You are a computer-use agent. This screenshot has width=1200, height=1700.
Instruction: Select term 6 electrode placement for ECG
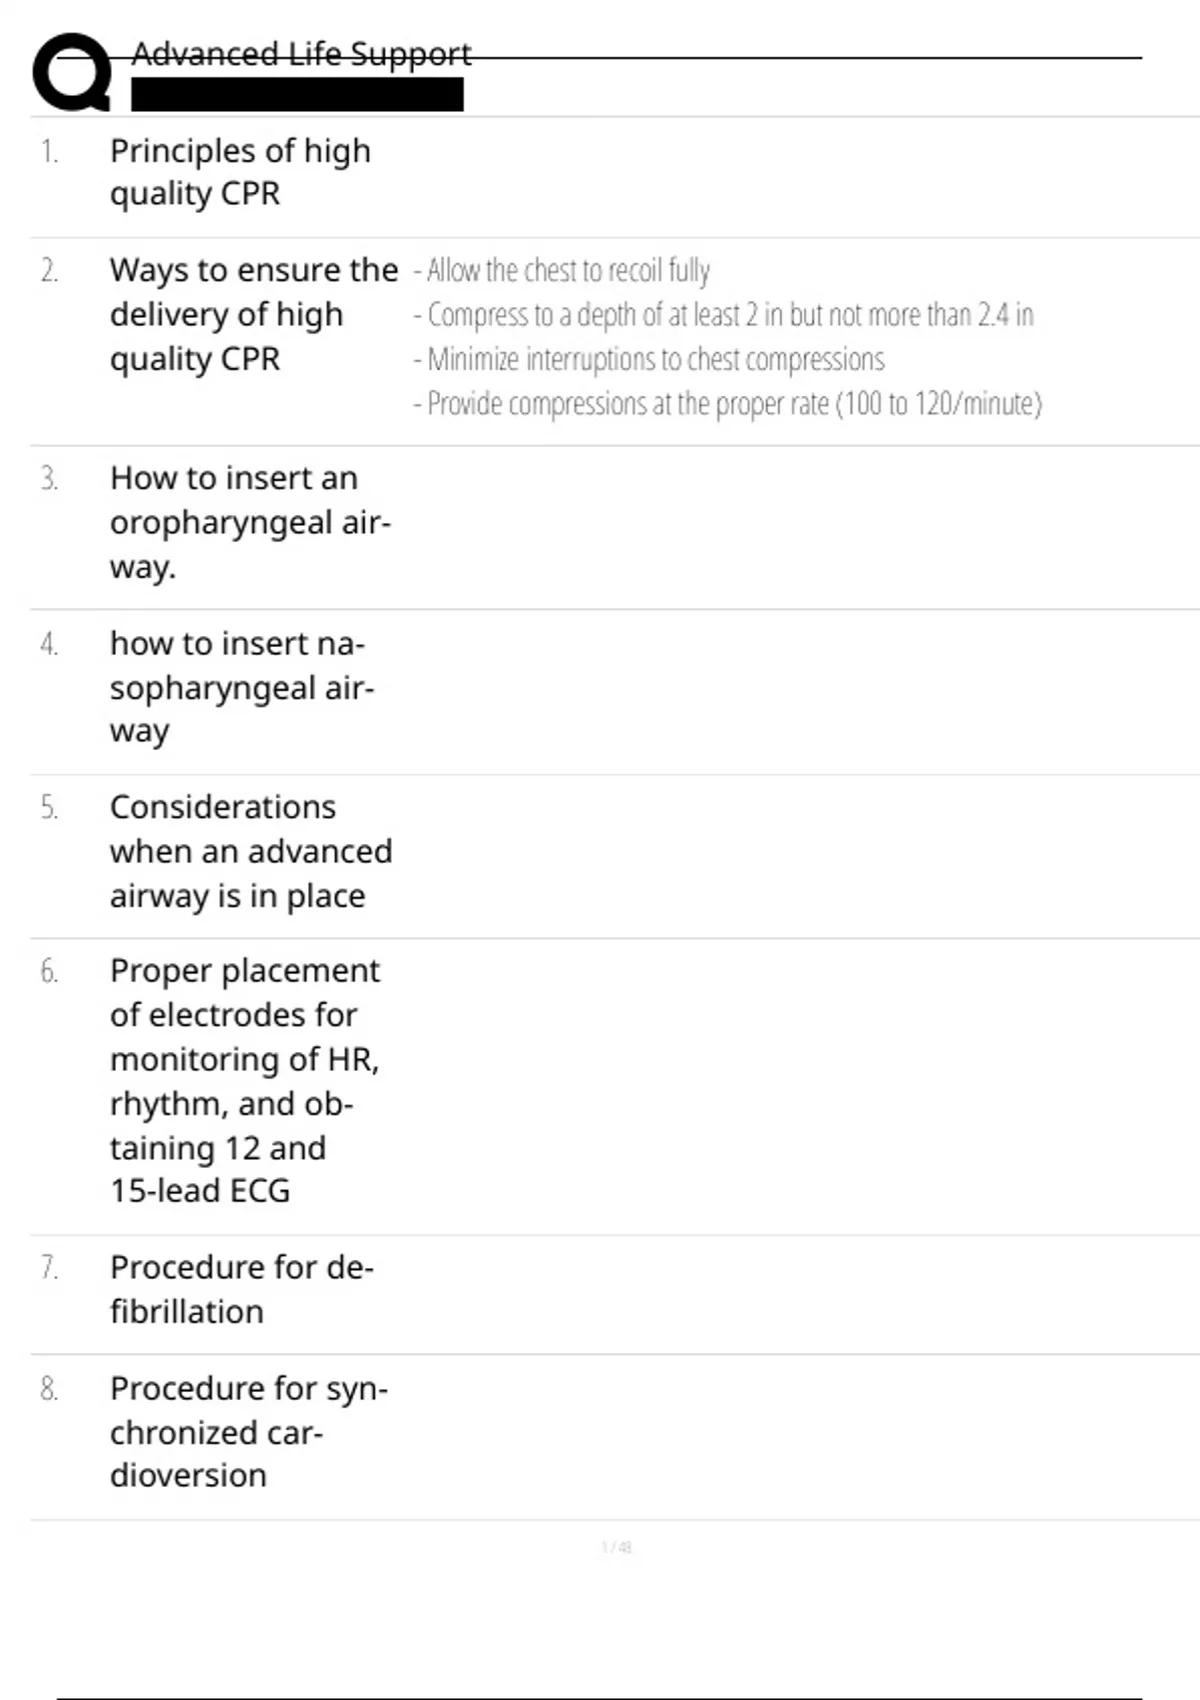coord(245,1081)
